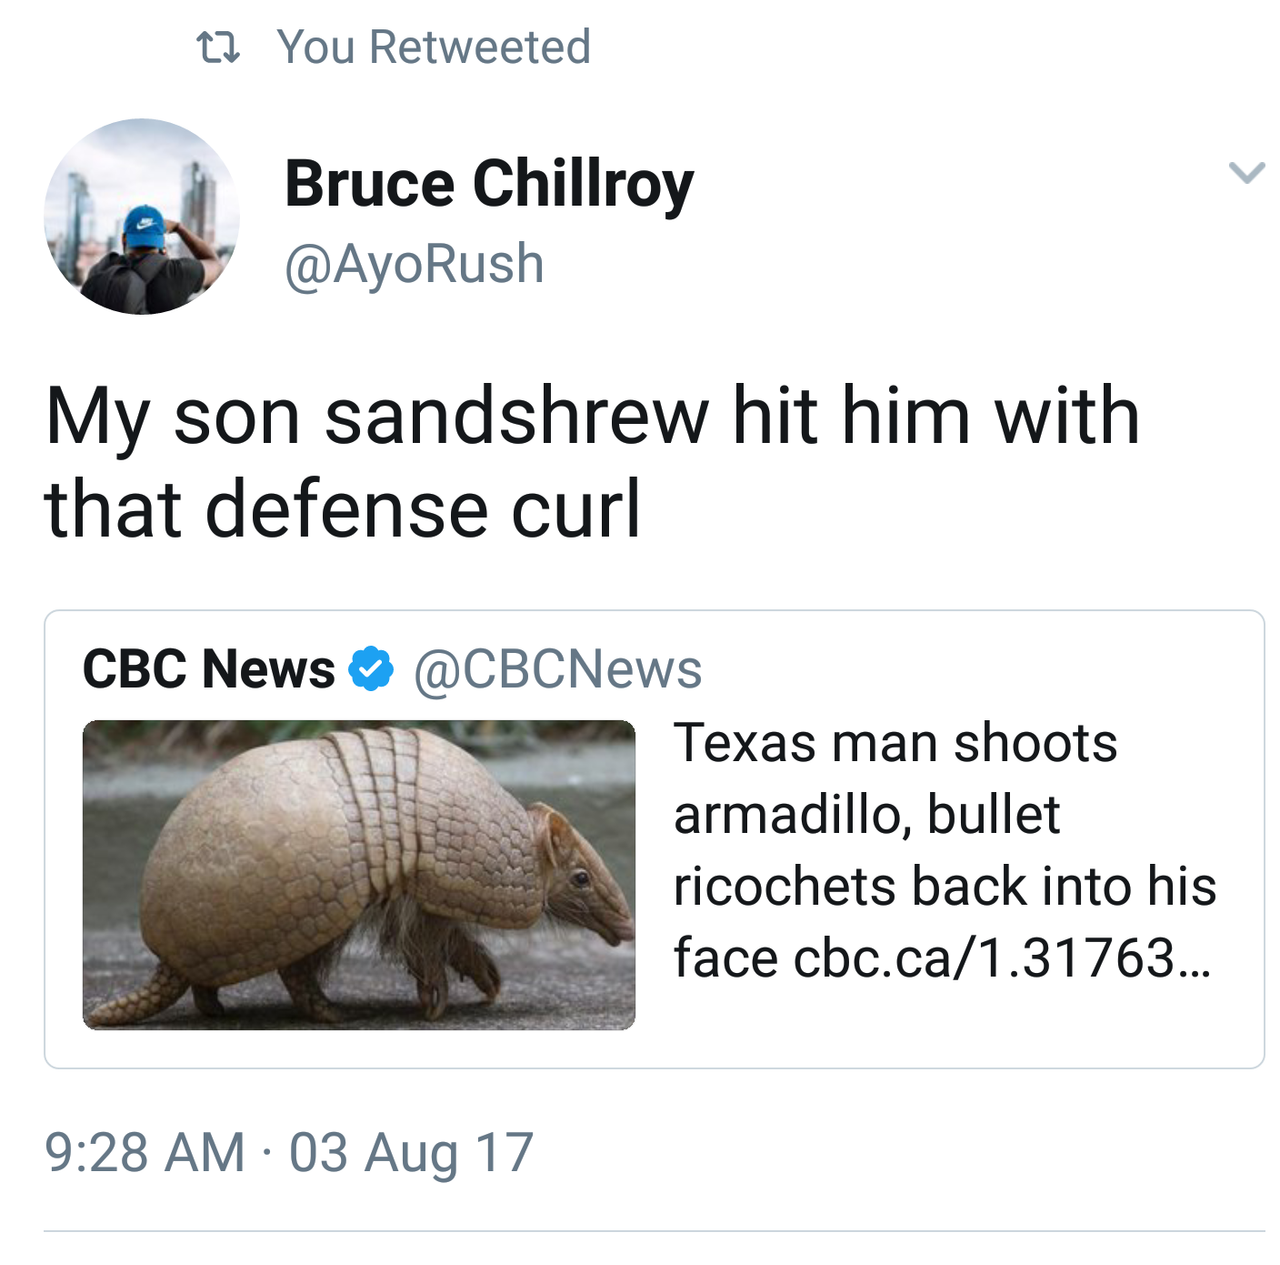Screen dimensions: 1280x1265
Task: Click the Nike cap in avatar
Action: pos(146,225)
